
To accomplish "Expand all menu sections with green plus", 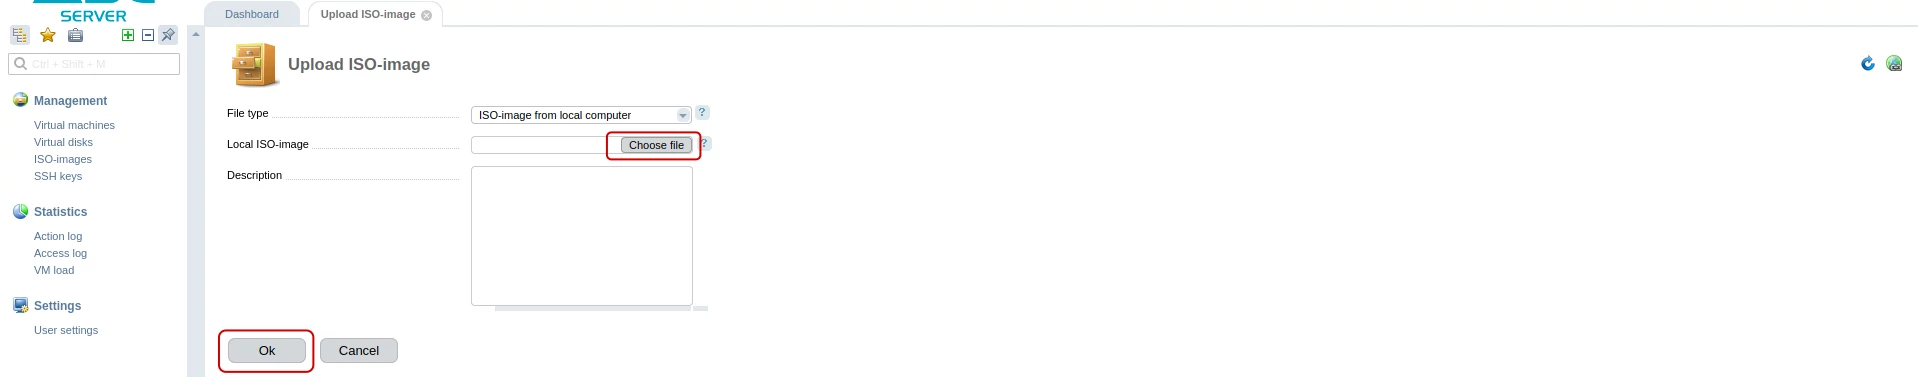I will tap(128, 35).
